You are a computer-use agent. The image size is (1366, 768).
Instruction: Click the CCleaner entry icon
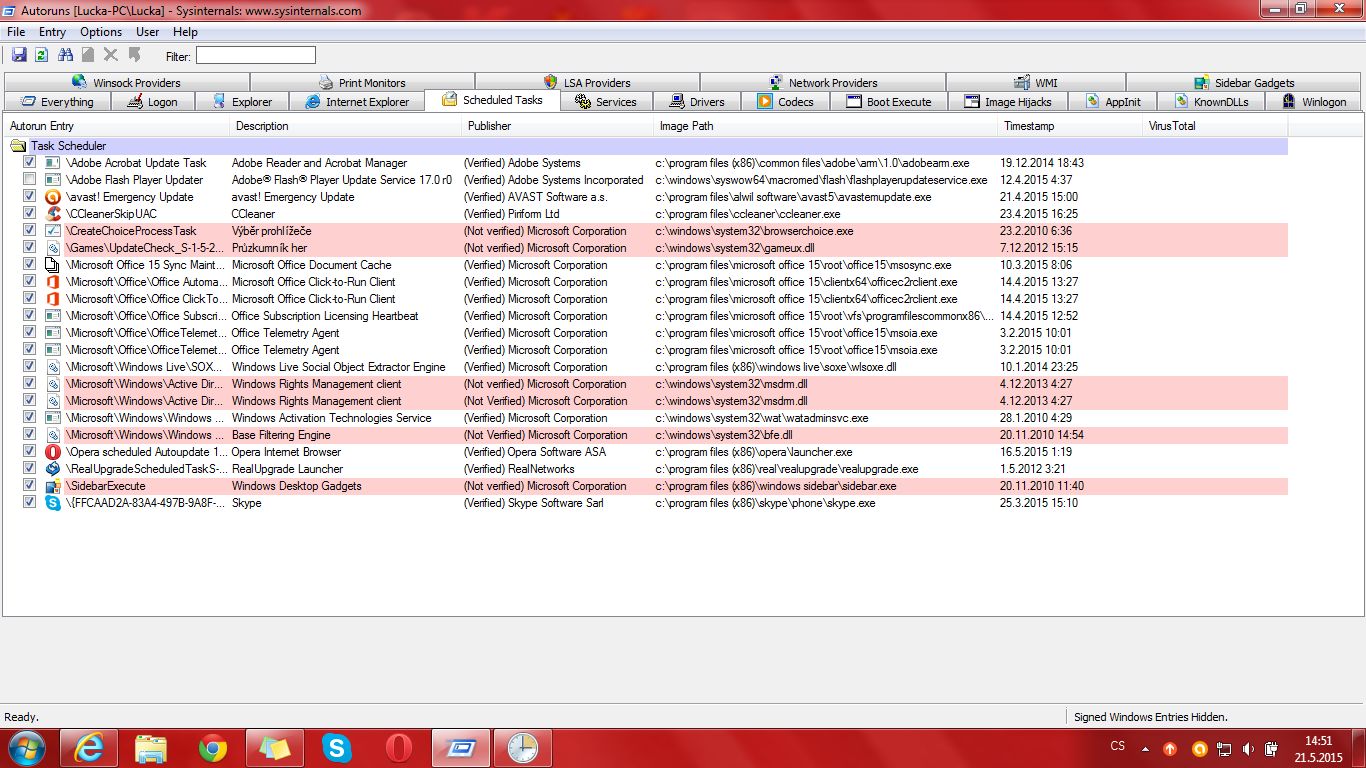[x=53, y=213]
